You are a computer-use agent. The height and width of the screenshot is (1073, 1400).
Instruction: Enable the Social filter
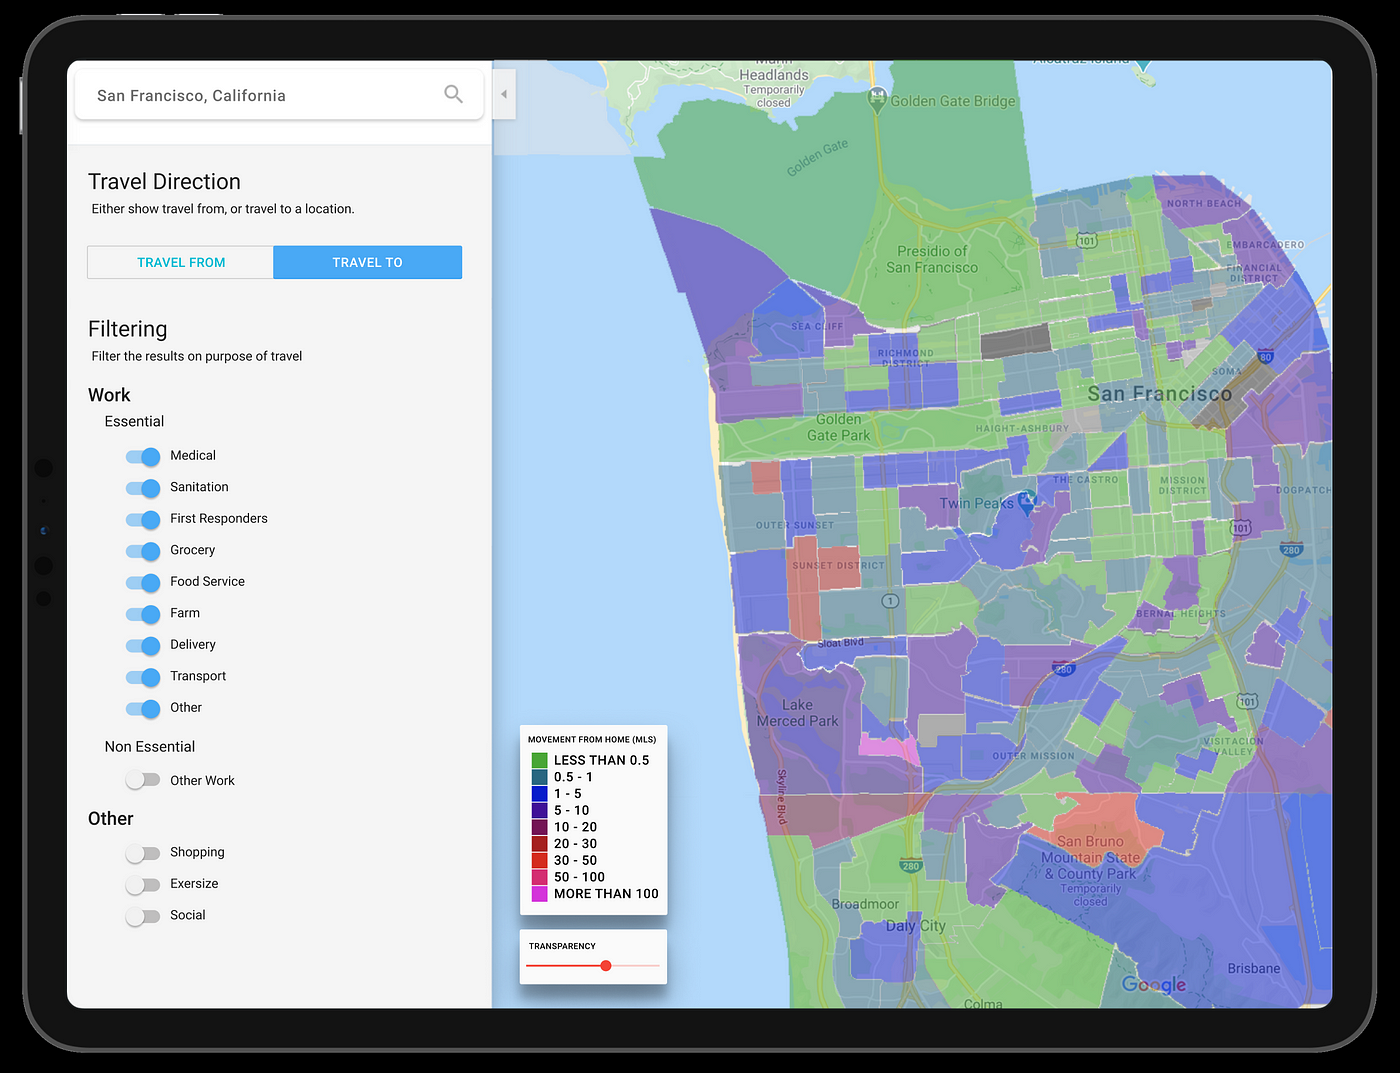tap(143, 916)
